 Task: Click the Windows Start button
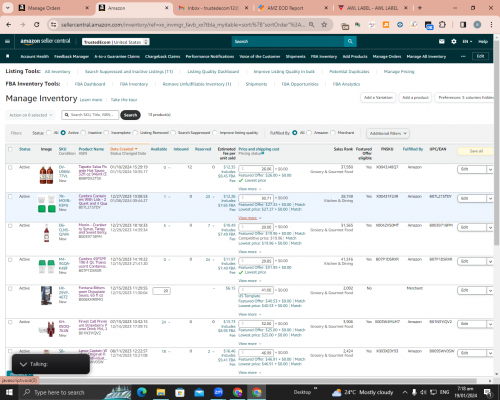tap(9, 392)
